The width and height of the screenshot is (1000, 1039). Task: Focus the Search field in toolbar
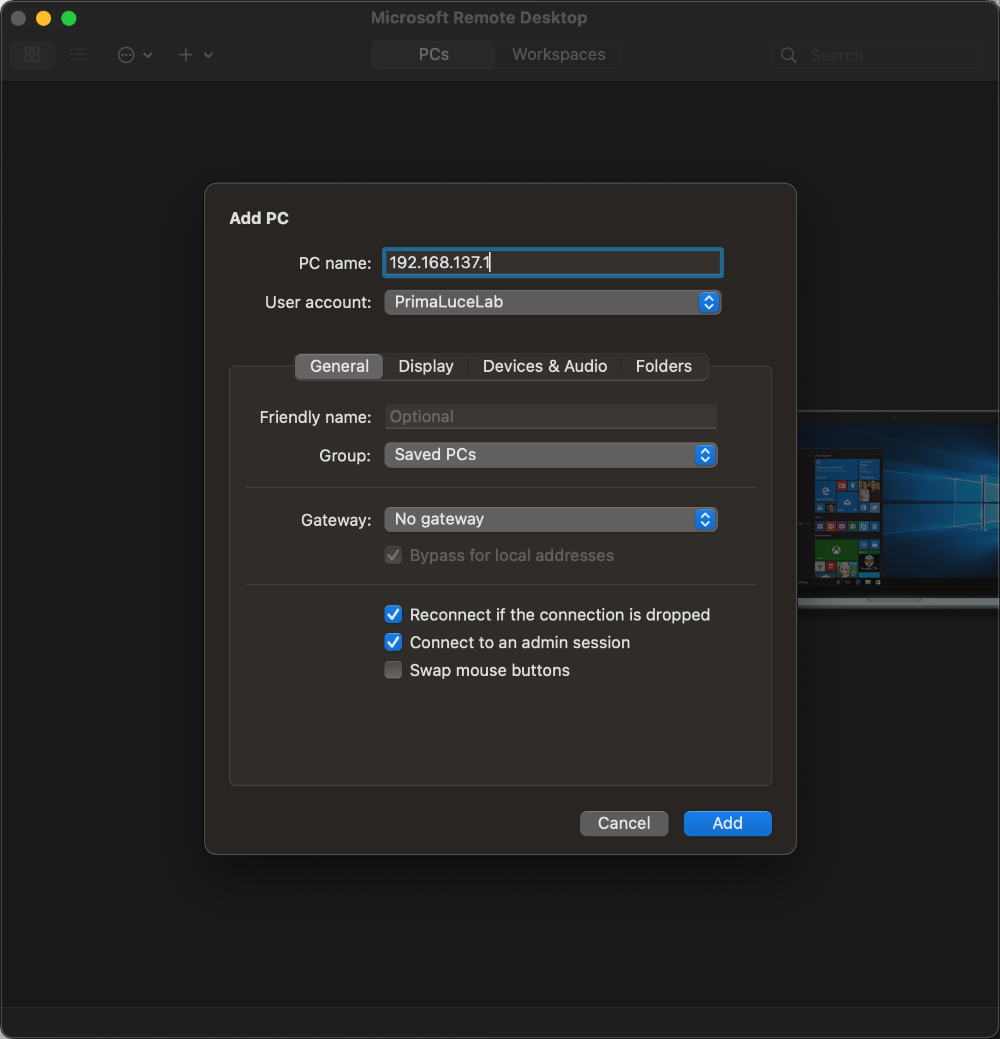tap(877, 55)
